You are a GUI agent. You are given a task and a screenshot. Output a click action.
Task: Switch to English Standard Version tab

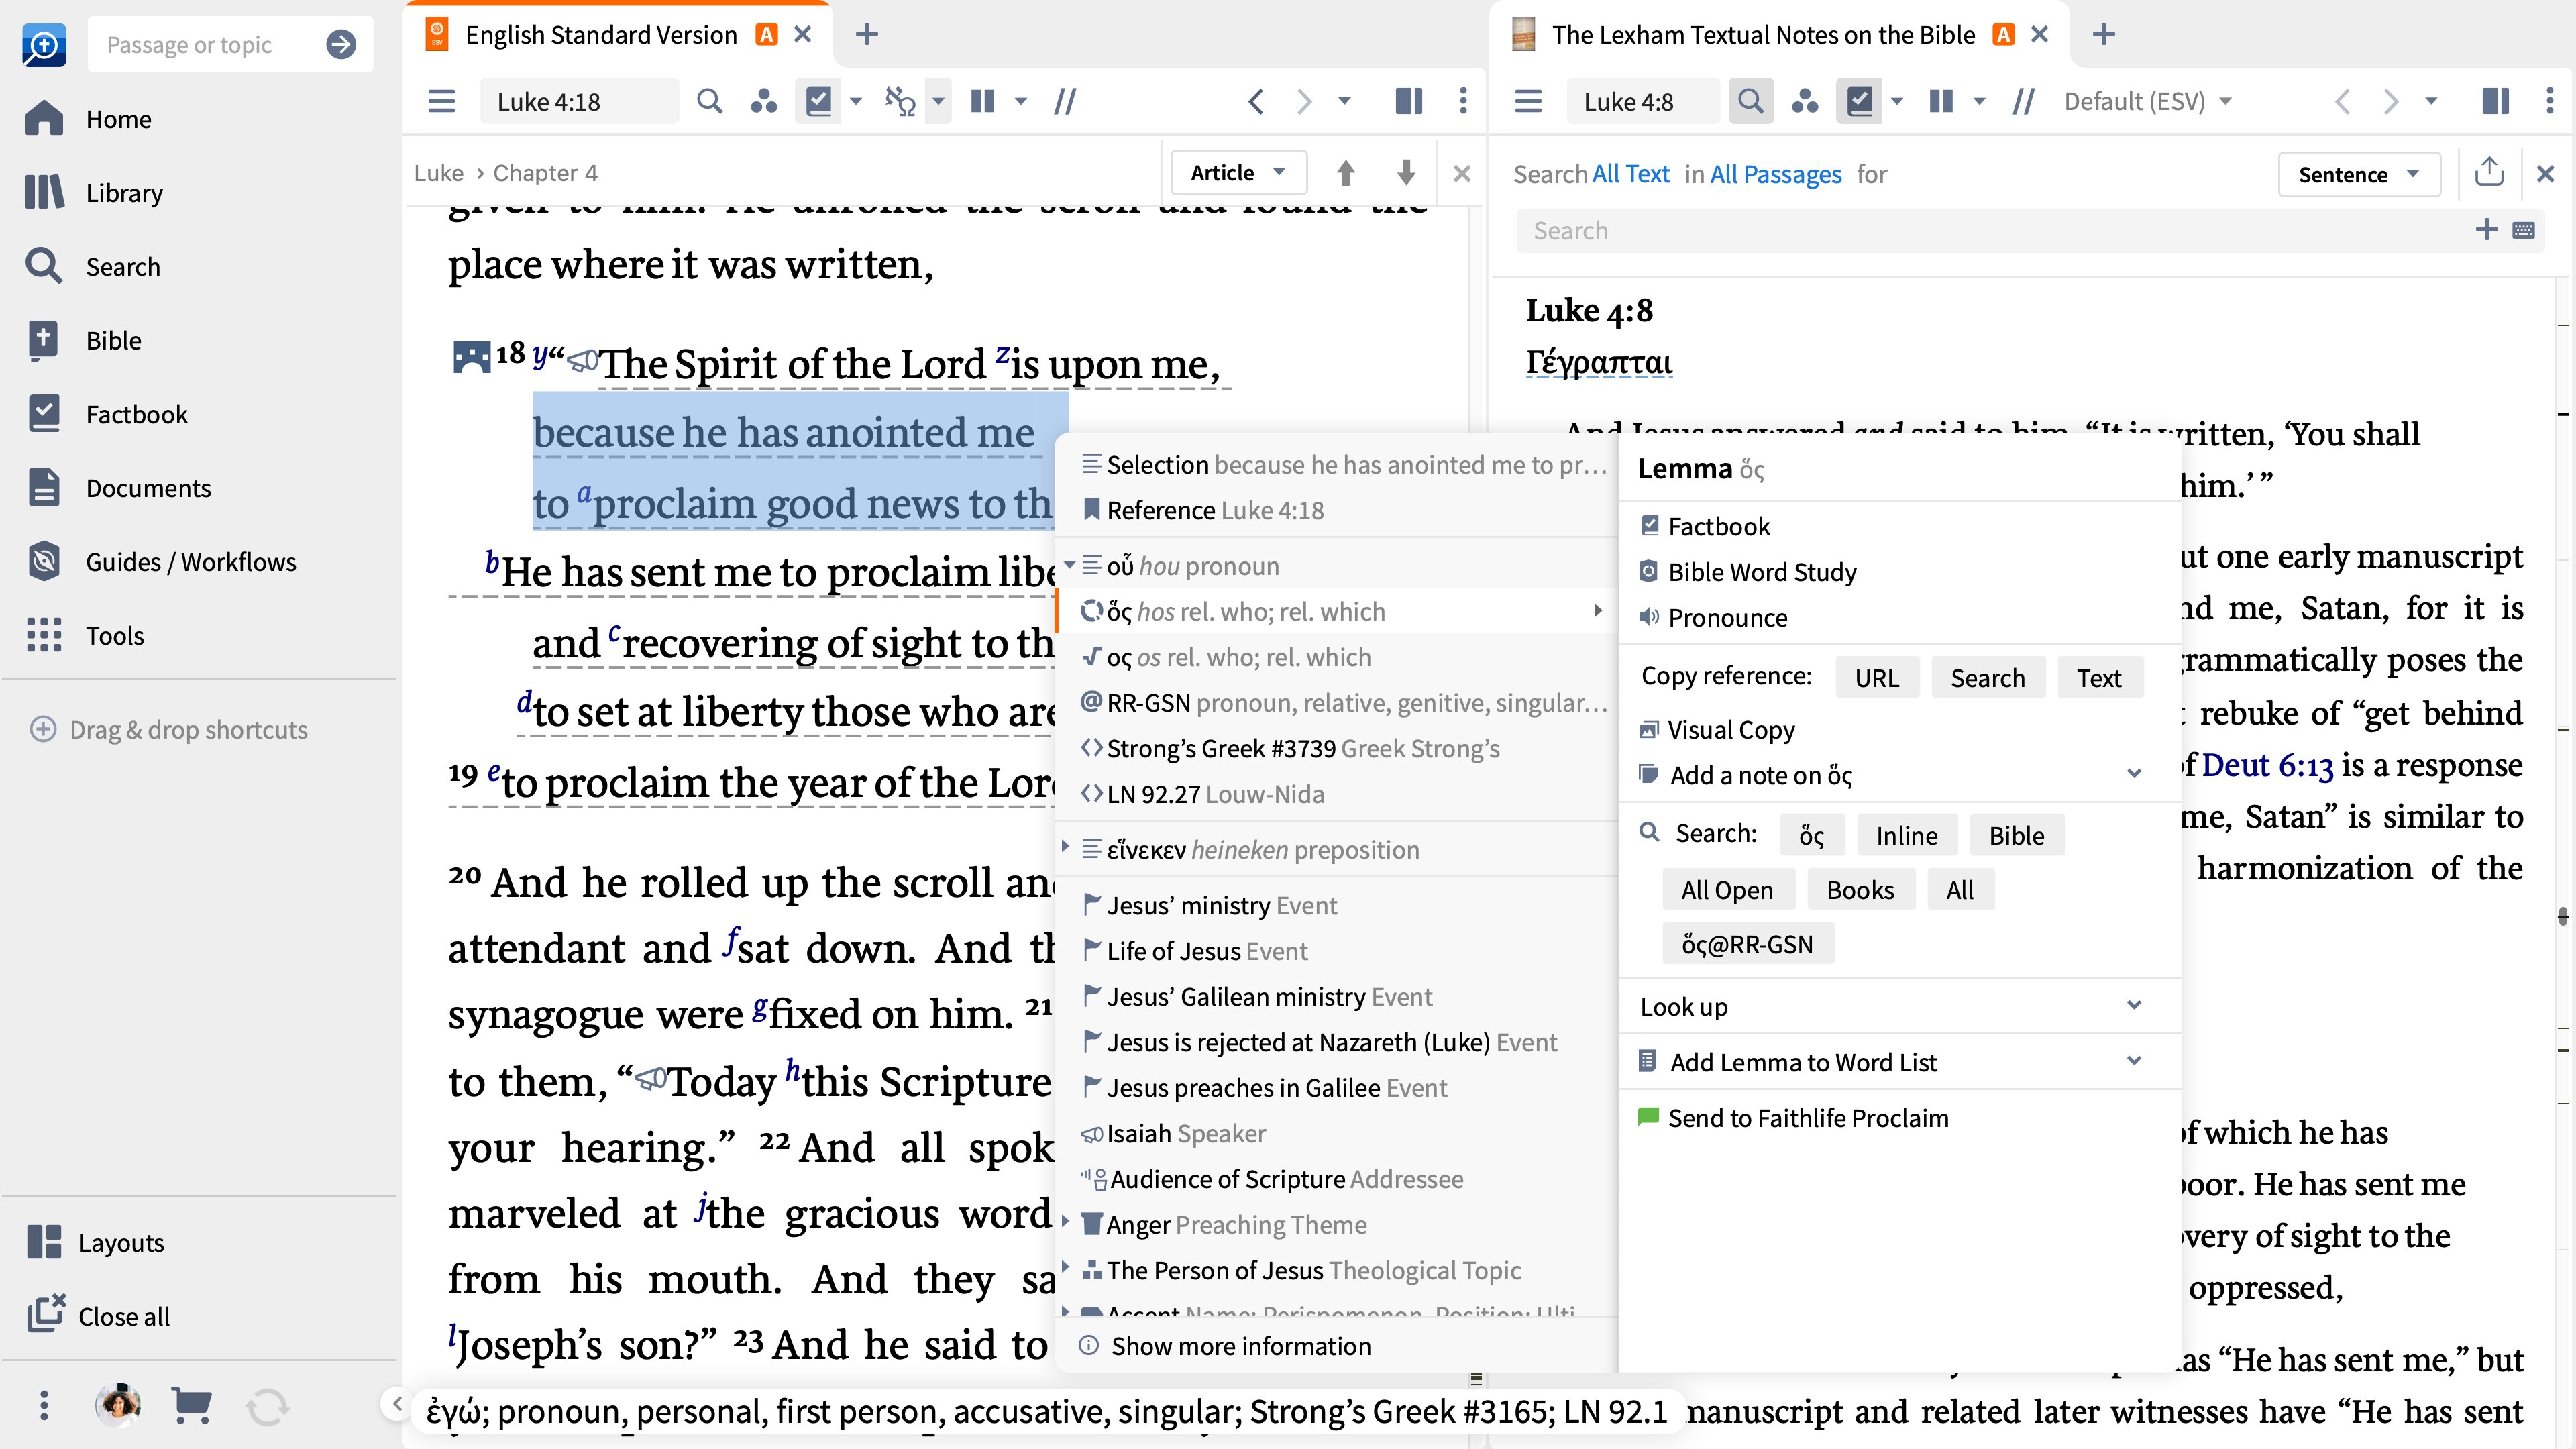[x=600, y=35]
